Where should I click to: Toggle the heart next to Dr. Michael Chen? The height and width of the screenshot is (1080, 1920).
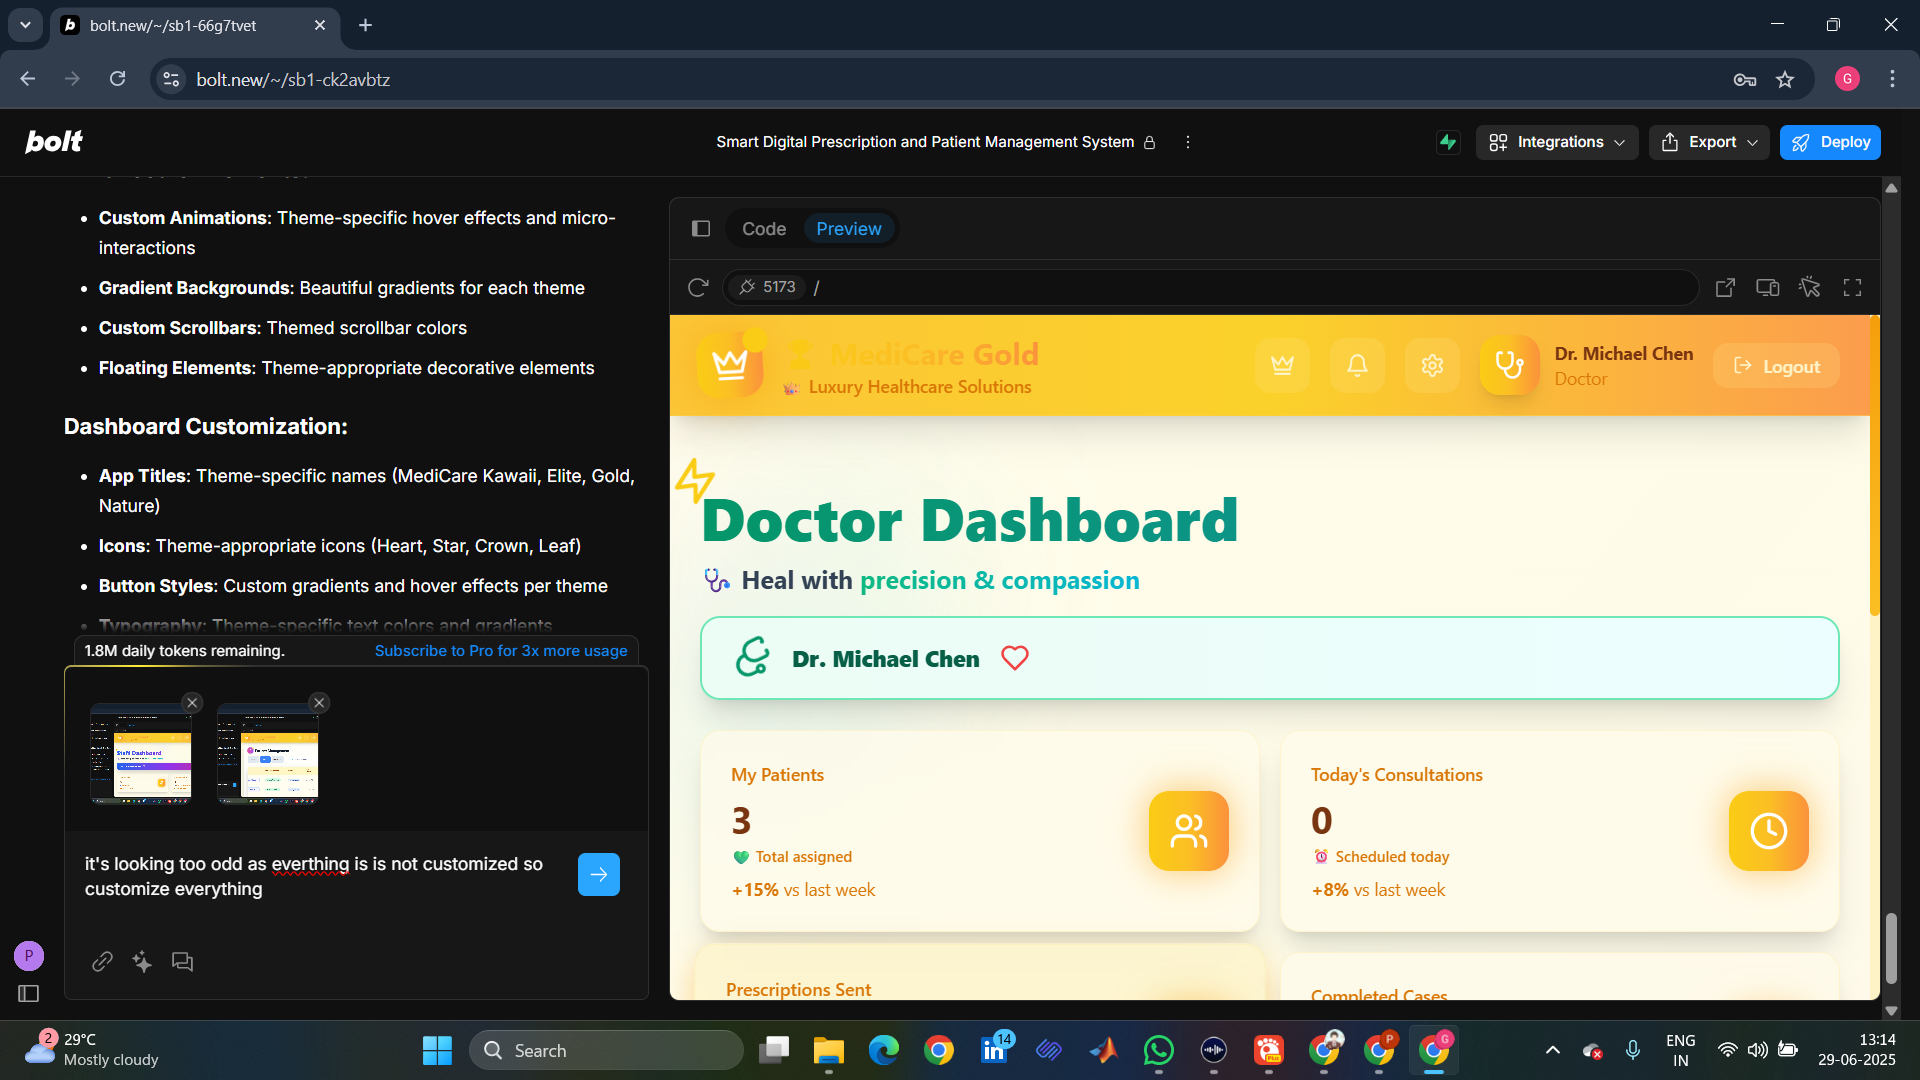[1014, 659]
